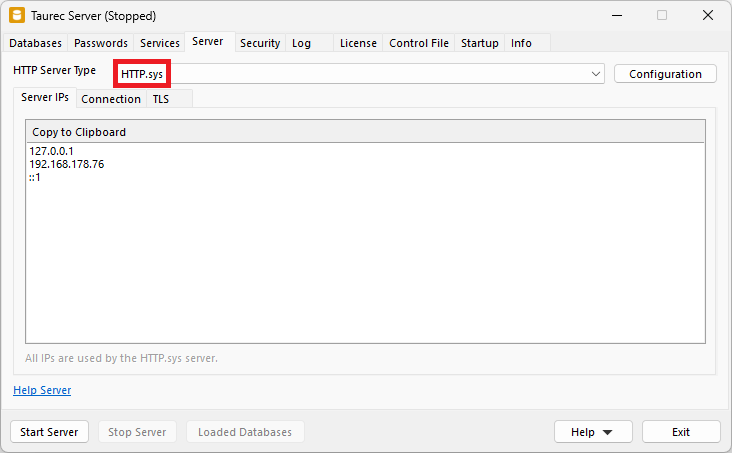Switch to the Connection sub-tab
Viewport: 732px width, 453px height.
pos(111,99)
